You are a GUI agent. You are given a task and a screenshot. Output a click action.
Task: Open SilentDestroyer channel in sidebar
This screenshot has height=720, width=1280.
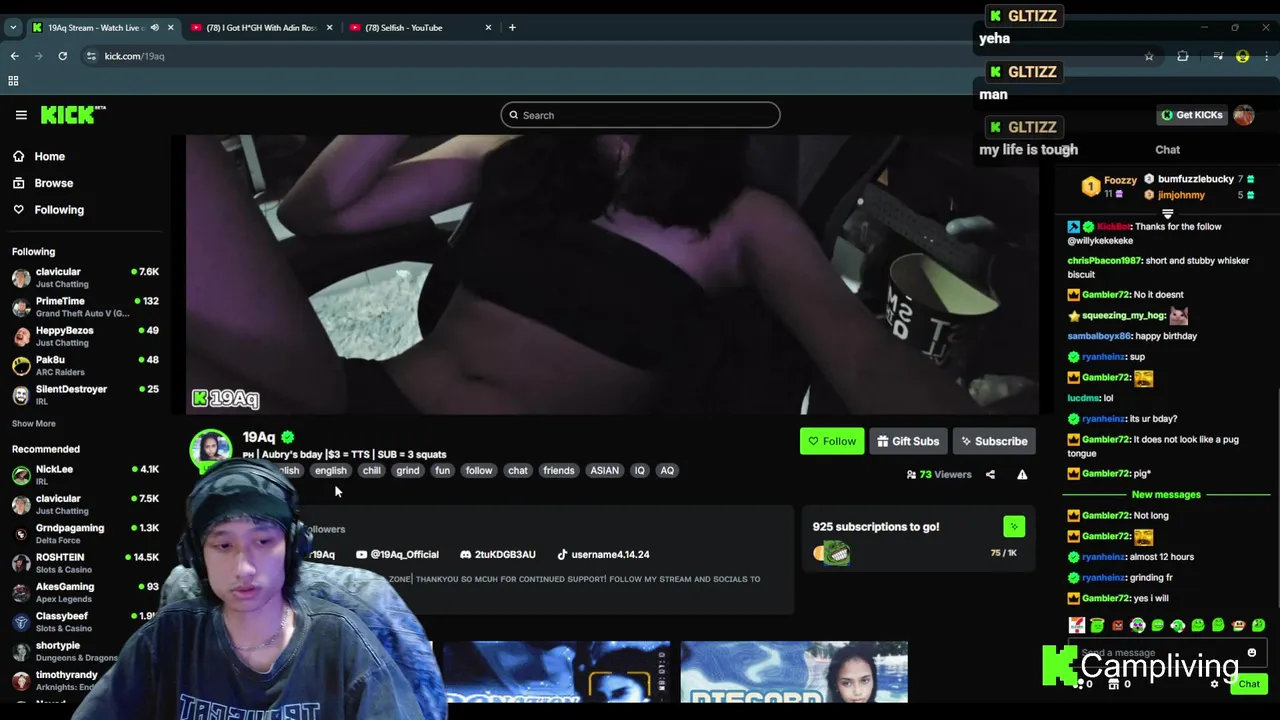[85, 394]
